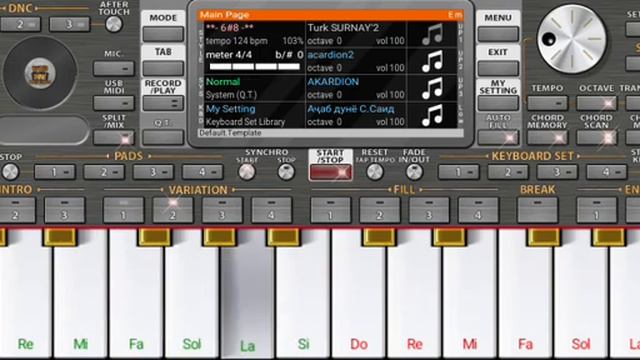
Task: Toggle the USB MIDI button
Action: pos(113,103)
